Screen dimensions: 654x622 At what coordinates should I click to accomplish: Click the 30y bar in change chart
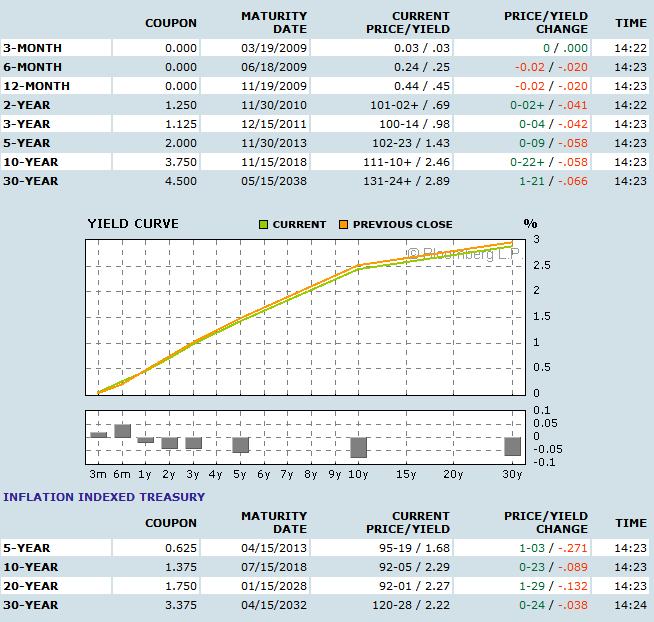point(513,446)
